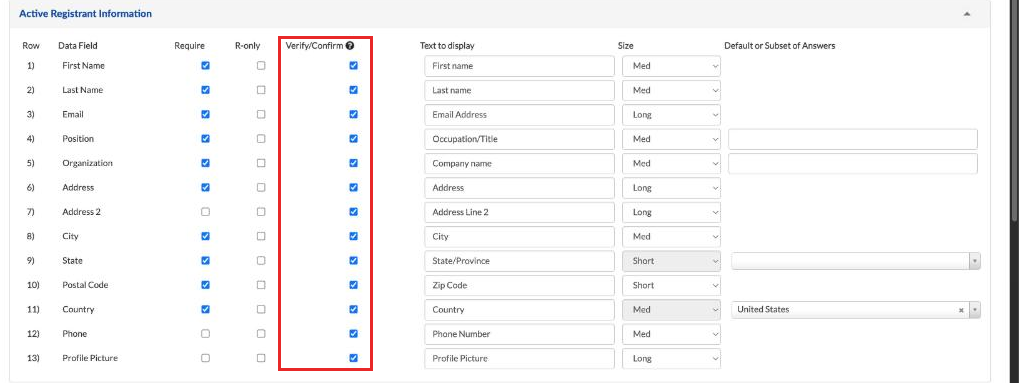Uncheck Verify/Confirm for Last Name
This screenshot has width=1019, height=383.
pyautogui.click(x=354, y=90)
